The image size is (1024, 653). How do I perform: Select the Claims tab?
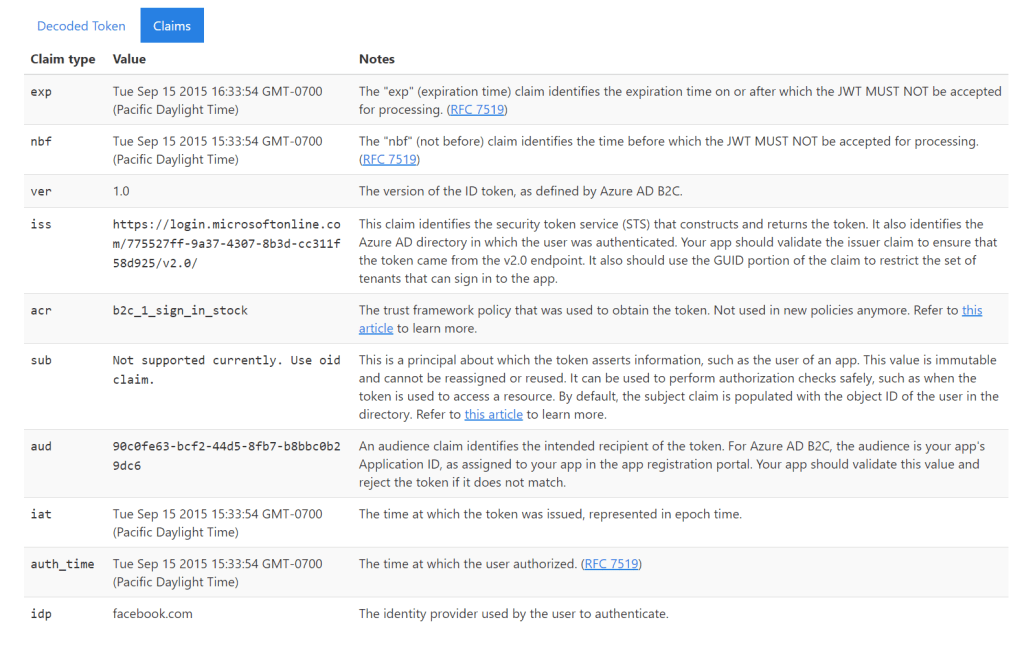click(171, 25)
